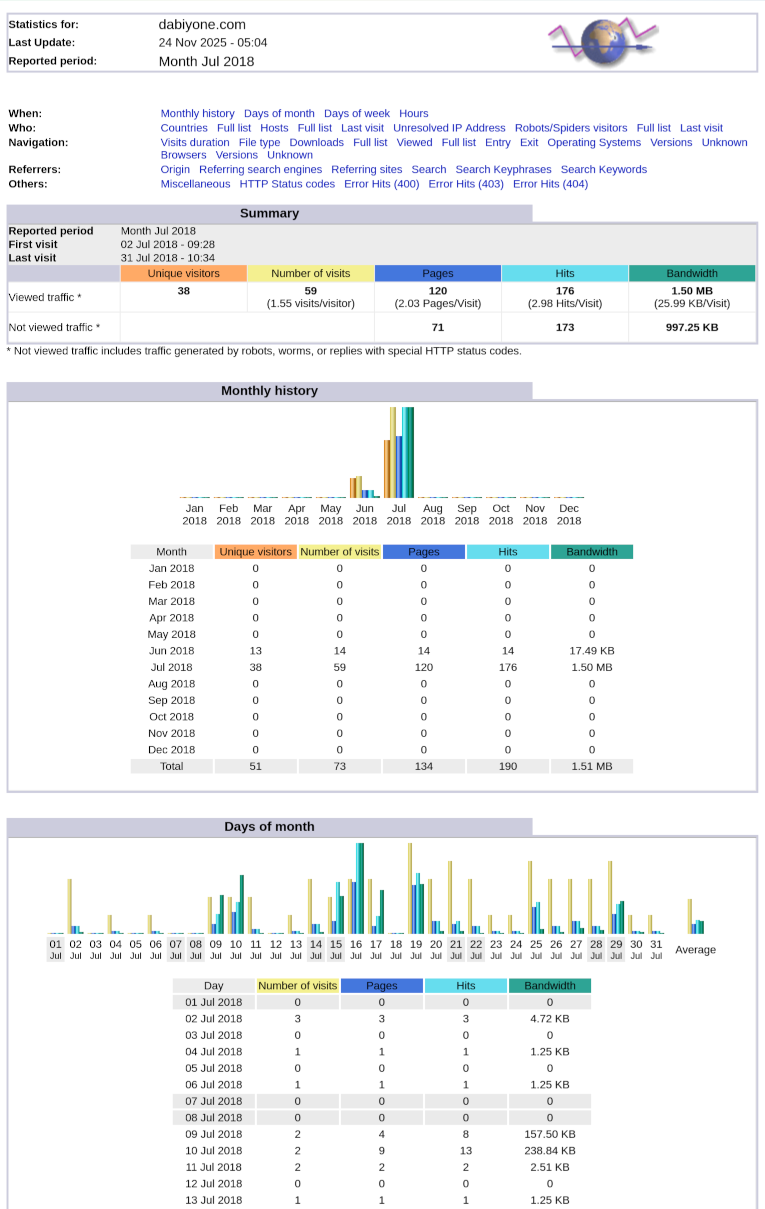Image resolution: width=765 pixels, height=1209 pixels.
Task: Open Visits duration navigation link
Action: click(x=195, y=142)
